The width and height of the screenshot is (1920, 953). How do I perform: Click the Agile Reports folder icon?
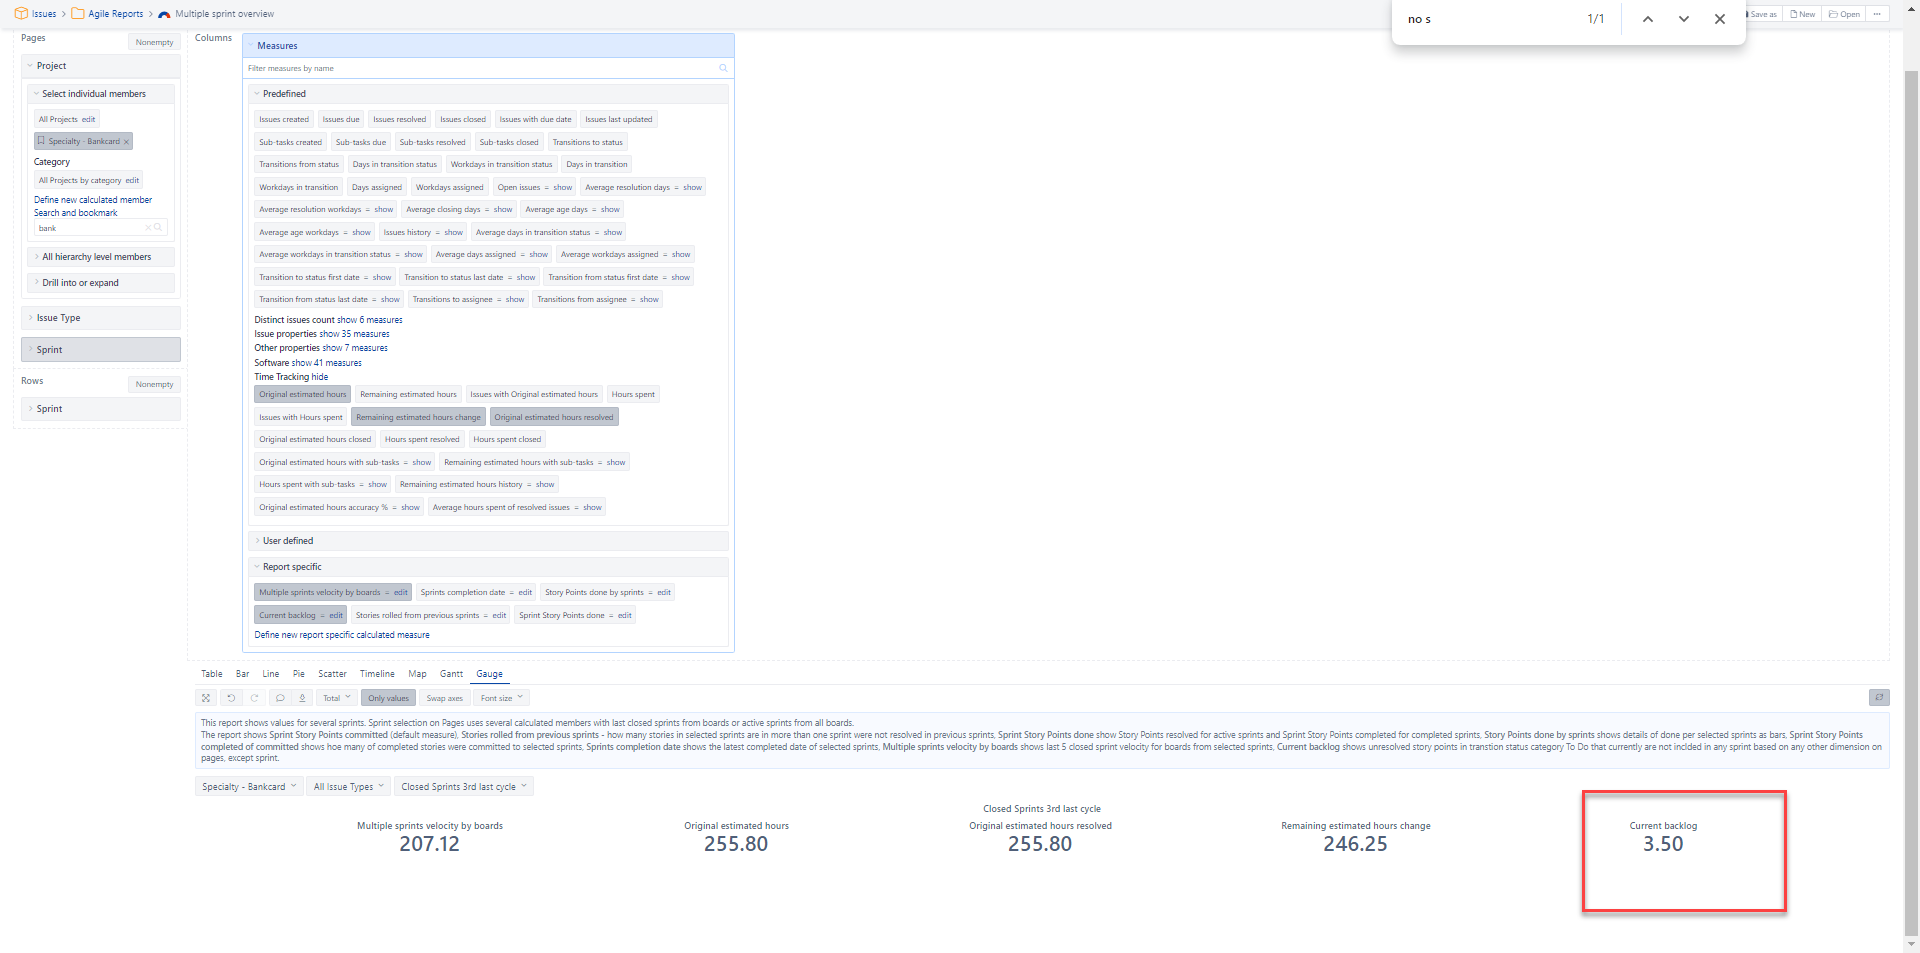point(77,14)
